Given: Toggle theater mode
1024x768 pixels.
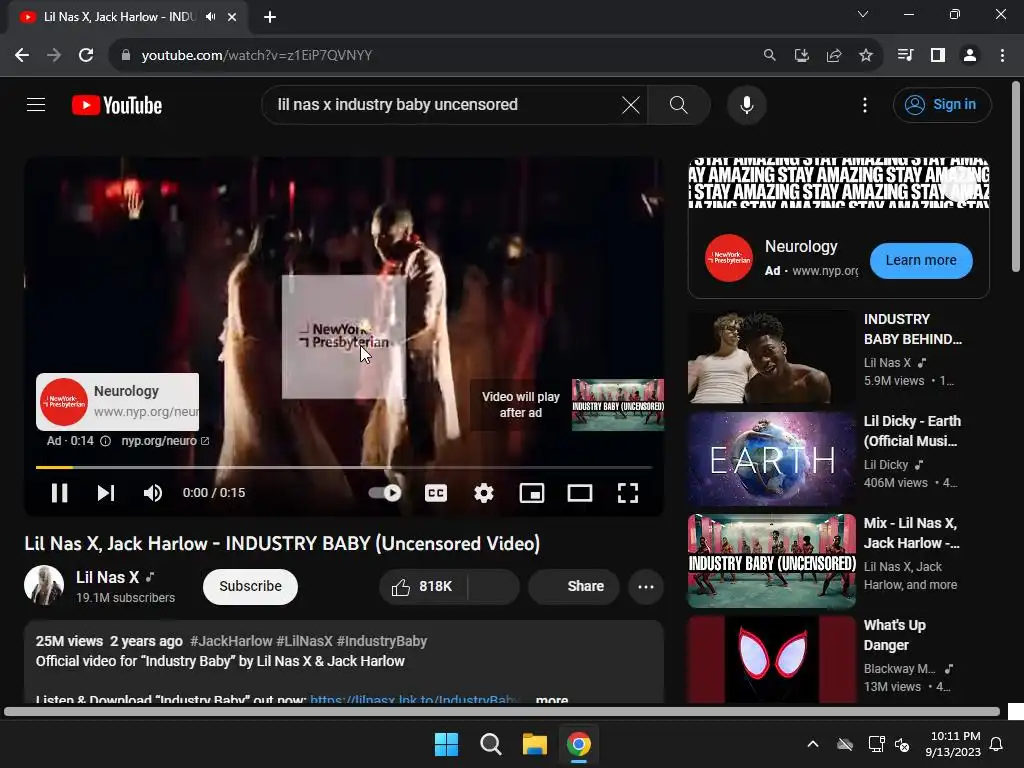Looking at the screenshot, I should coord(579,493).
